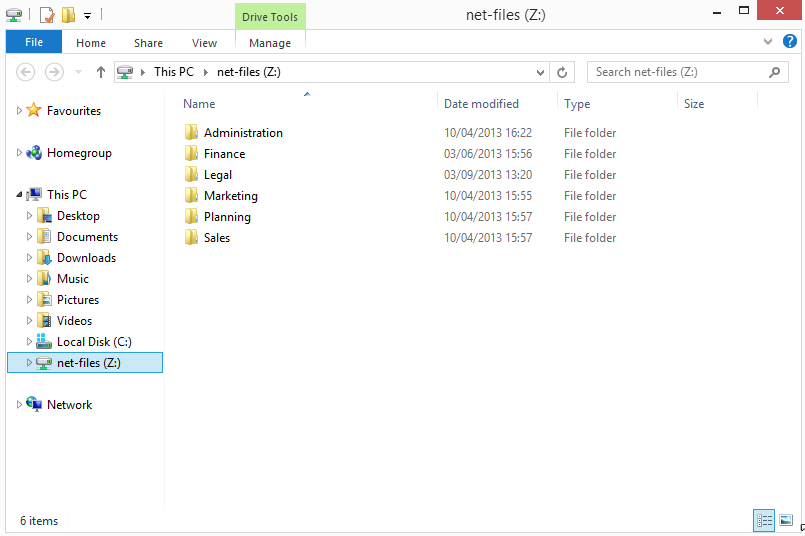Open Music in the navigation pane

pos(72,279)
